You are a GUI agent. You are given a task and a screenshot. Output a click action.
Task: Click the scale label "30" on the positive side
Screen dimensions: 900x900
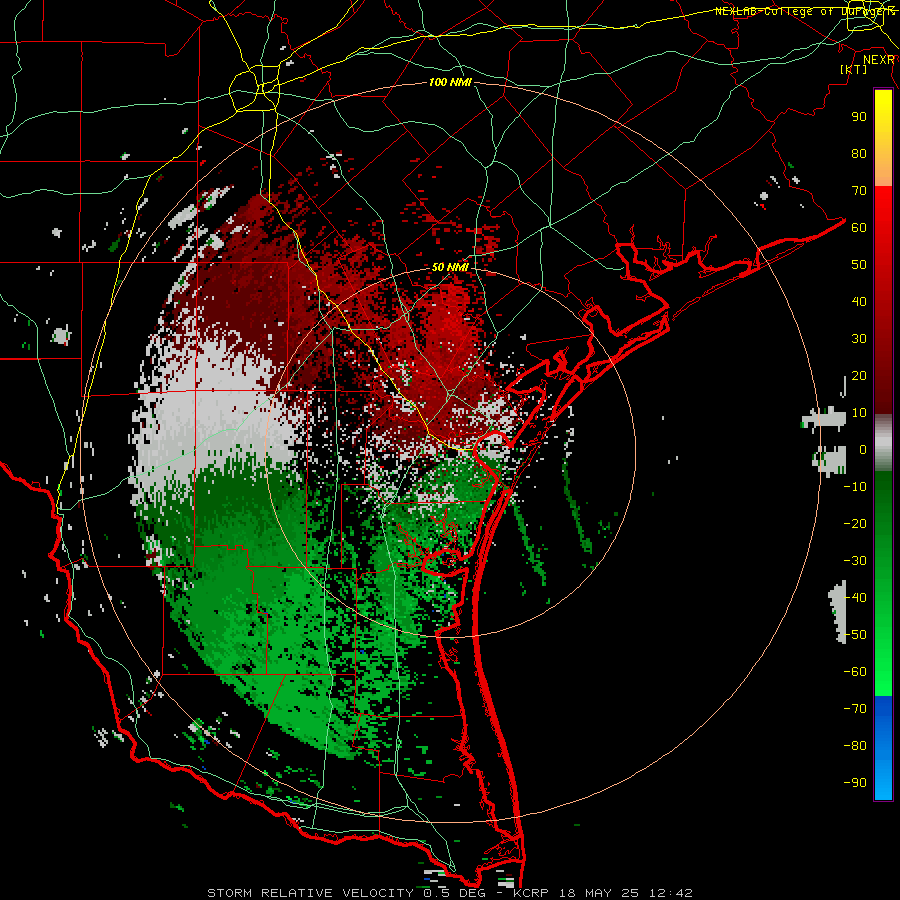tap(859, 339)
